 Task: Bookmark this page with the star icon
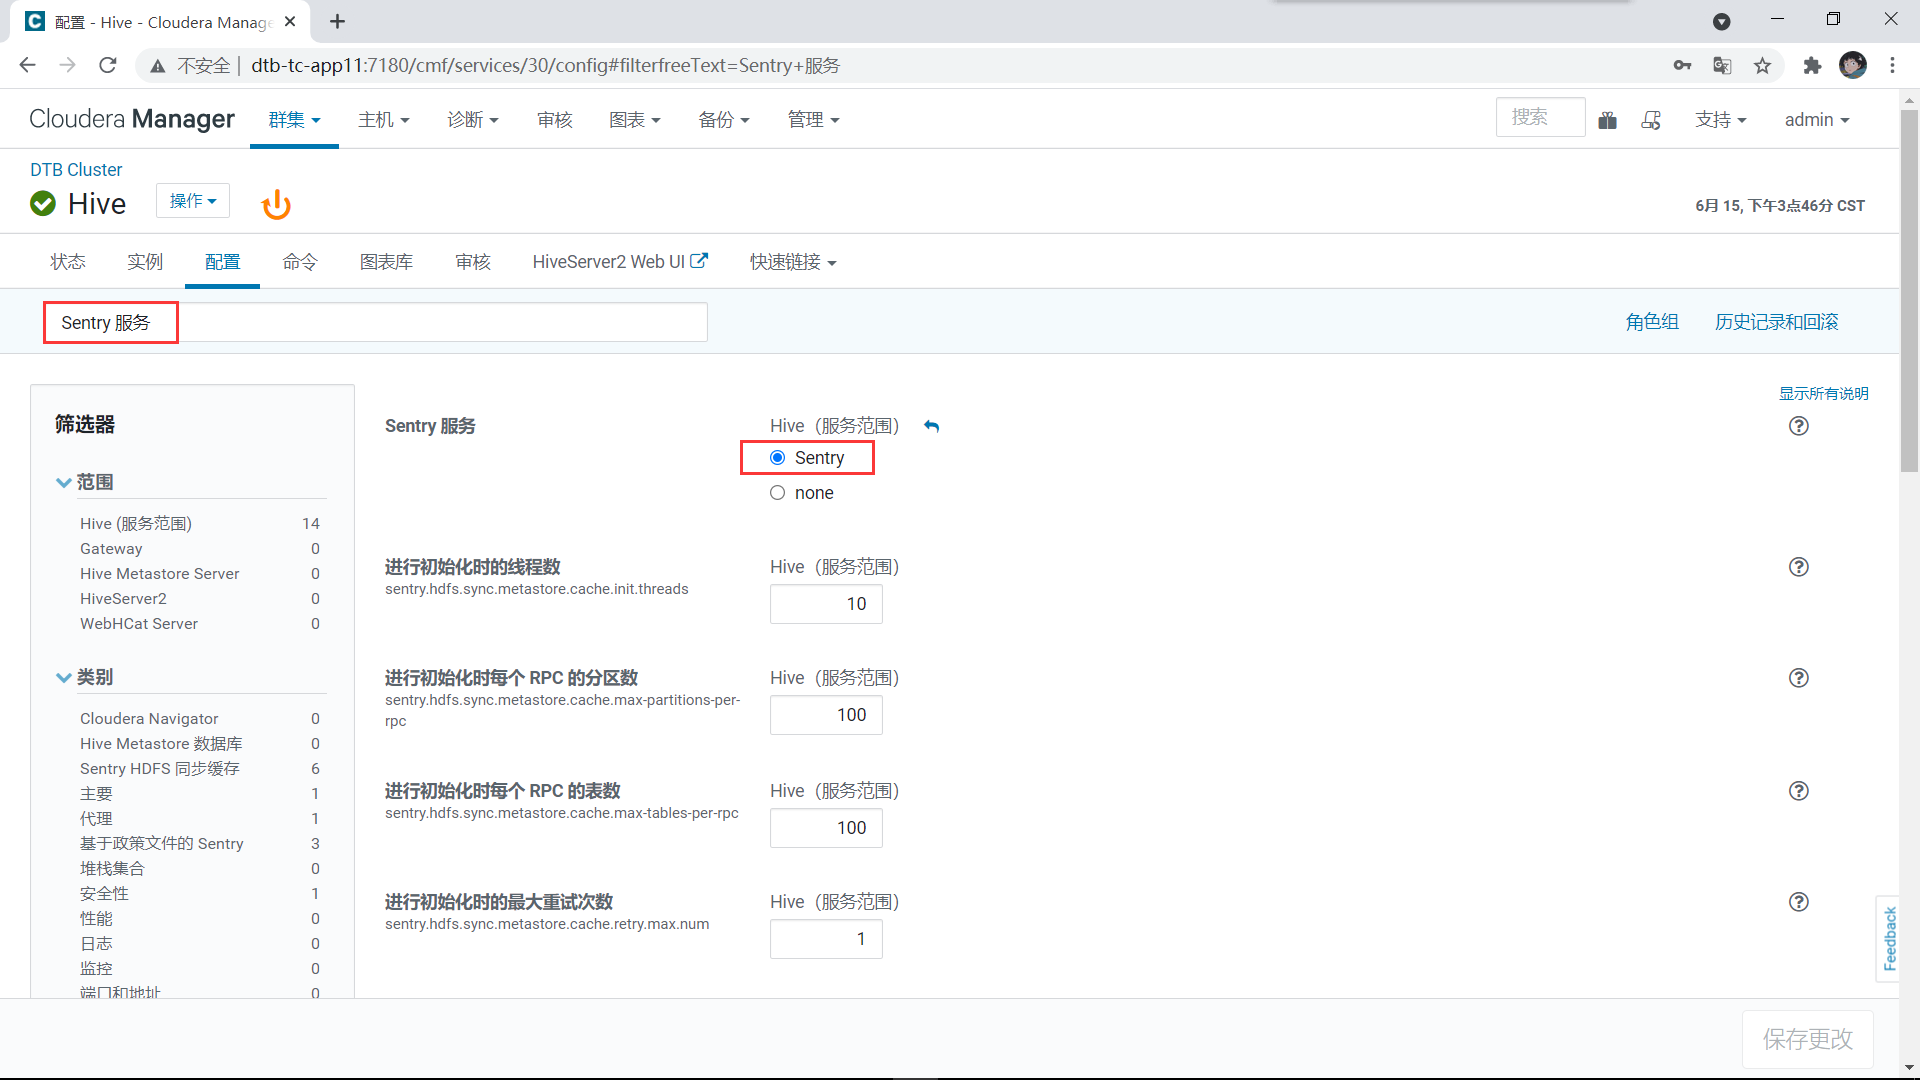(x=1762, y=65)
